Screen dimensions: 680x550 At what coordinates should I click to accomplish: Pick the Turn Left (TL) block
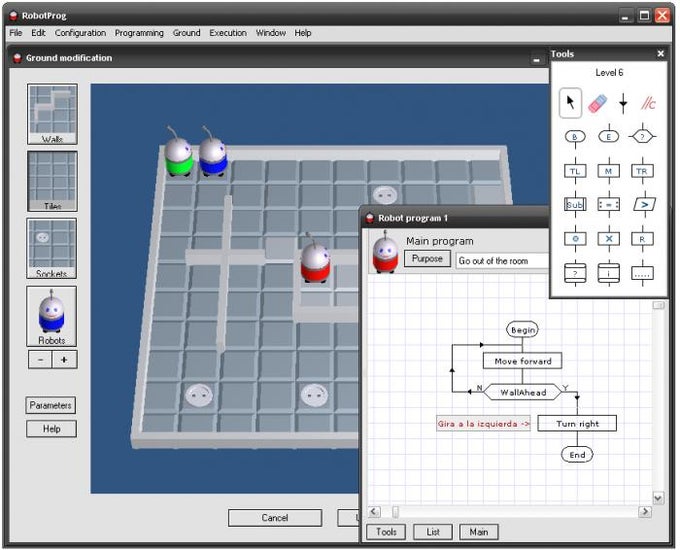[575, 171]
